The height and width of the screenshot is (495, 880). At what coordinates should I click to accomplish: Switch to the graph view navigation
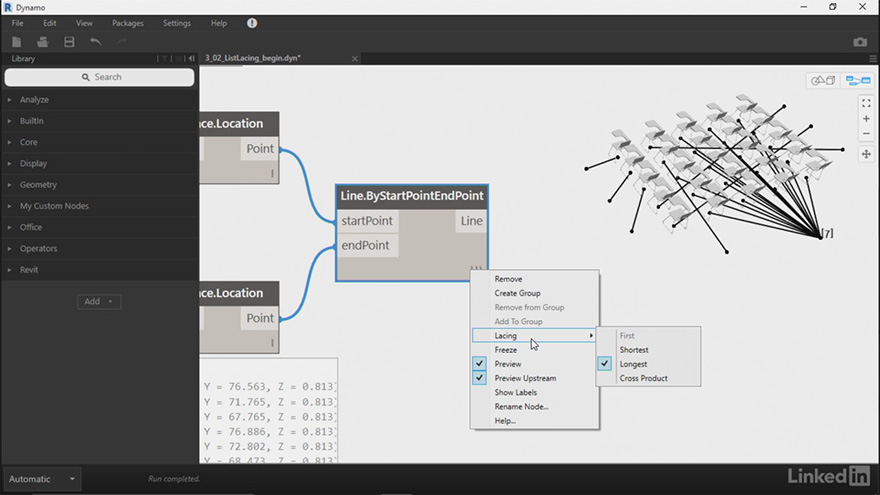point(858,80)
